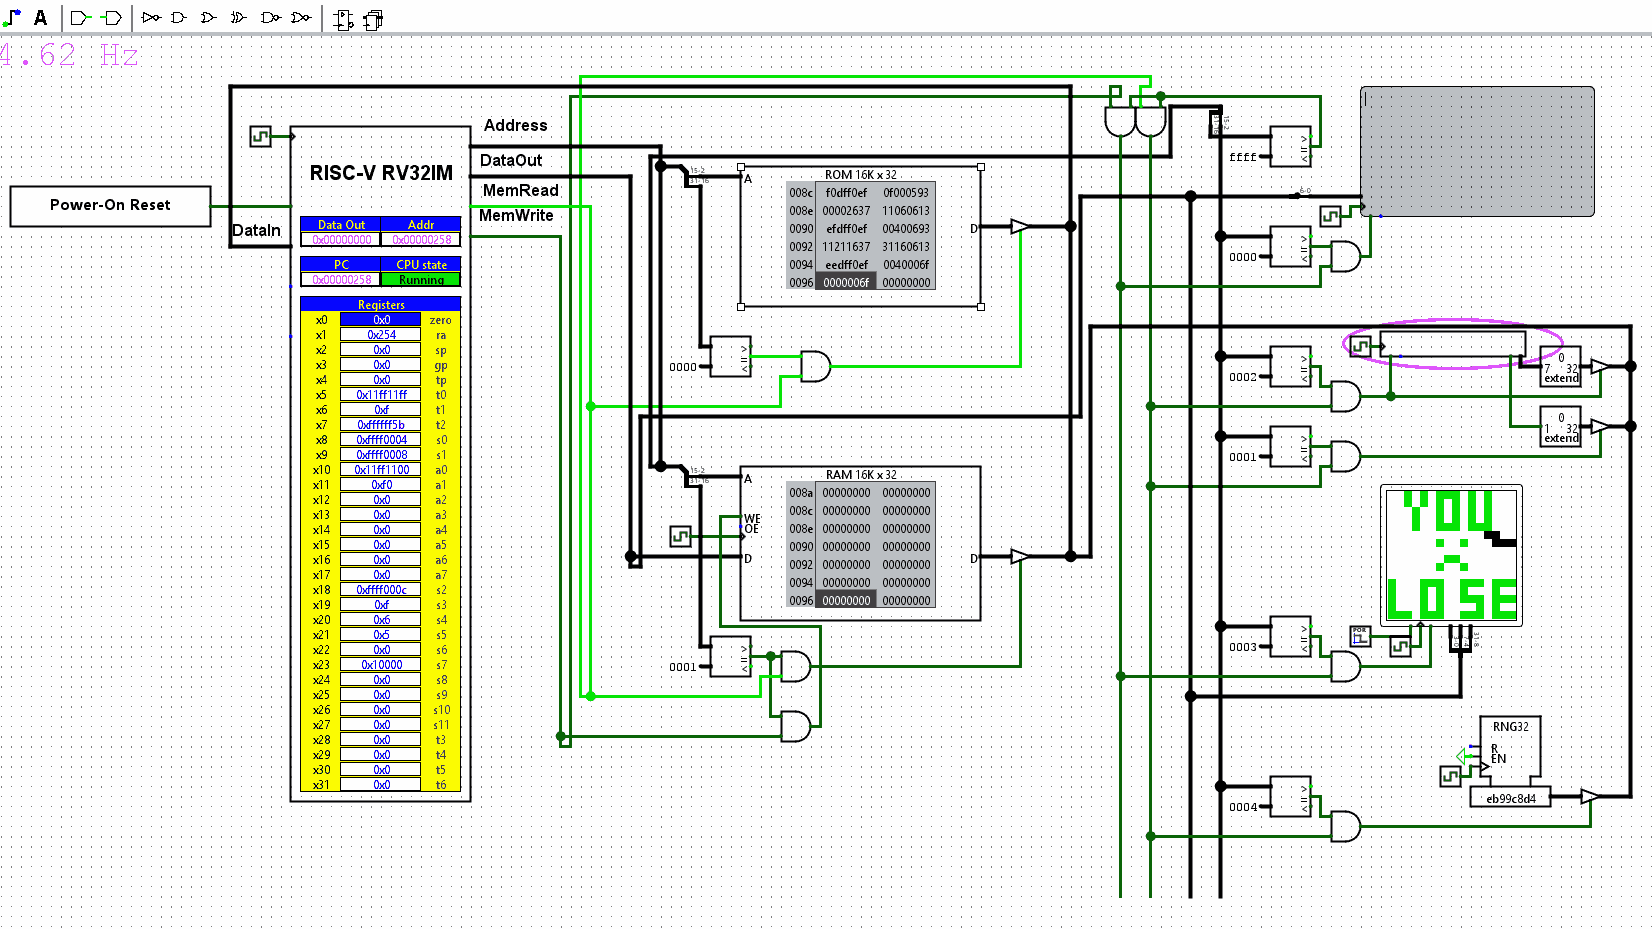The width and height of the screenshot is (1652, 929).
Task: Toggle the clock under the YOU LOSE display
Action: pyautogui.click(x=1400, y=646)
